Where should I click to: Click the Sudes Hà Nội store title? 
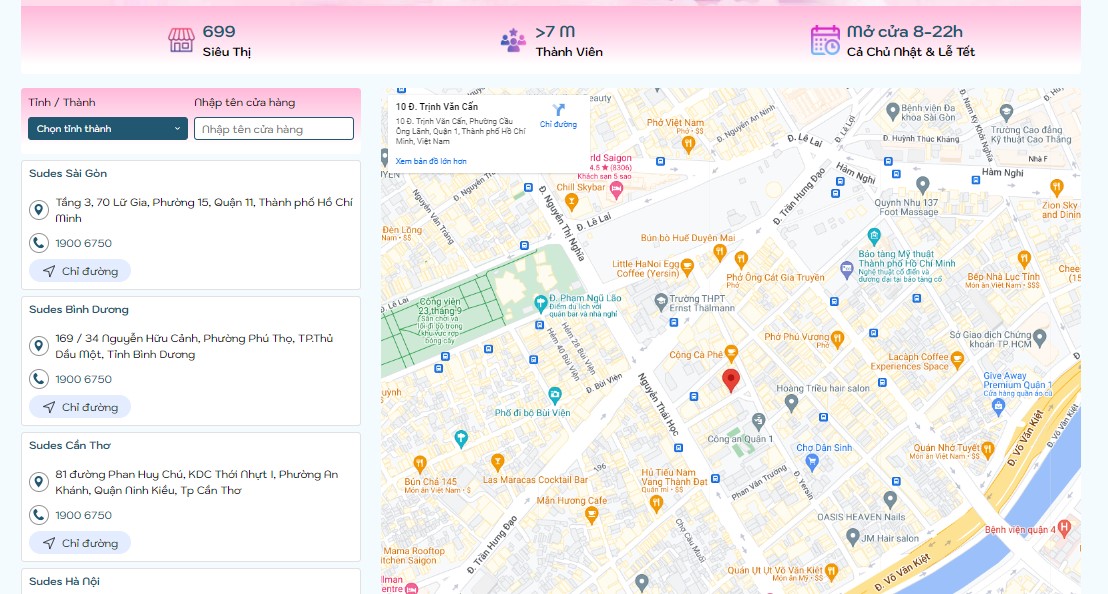pyautogui.click(x=64, y=581)
